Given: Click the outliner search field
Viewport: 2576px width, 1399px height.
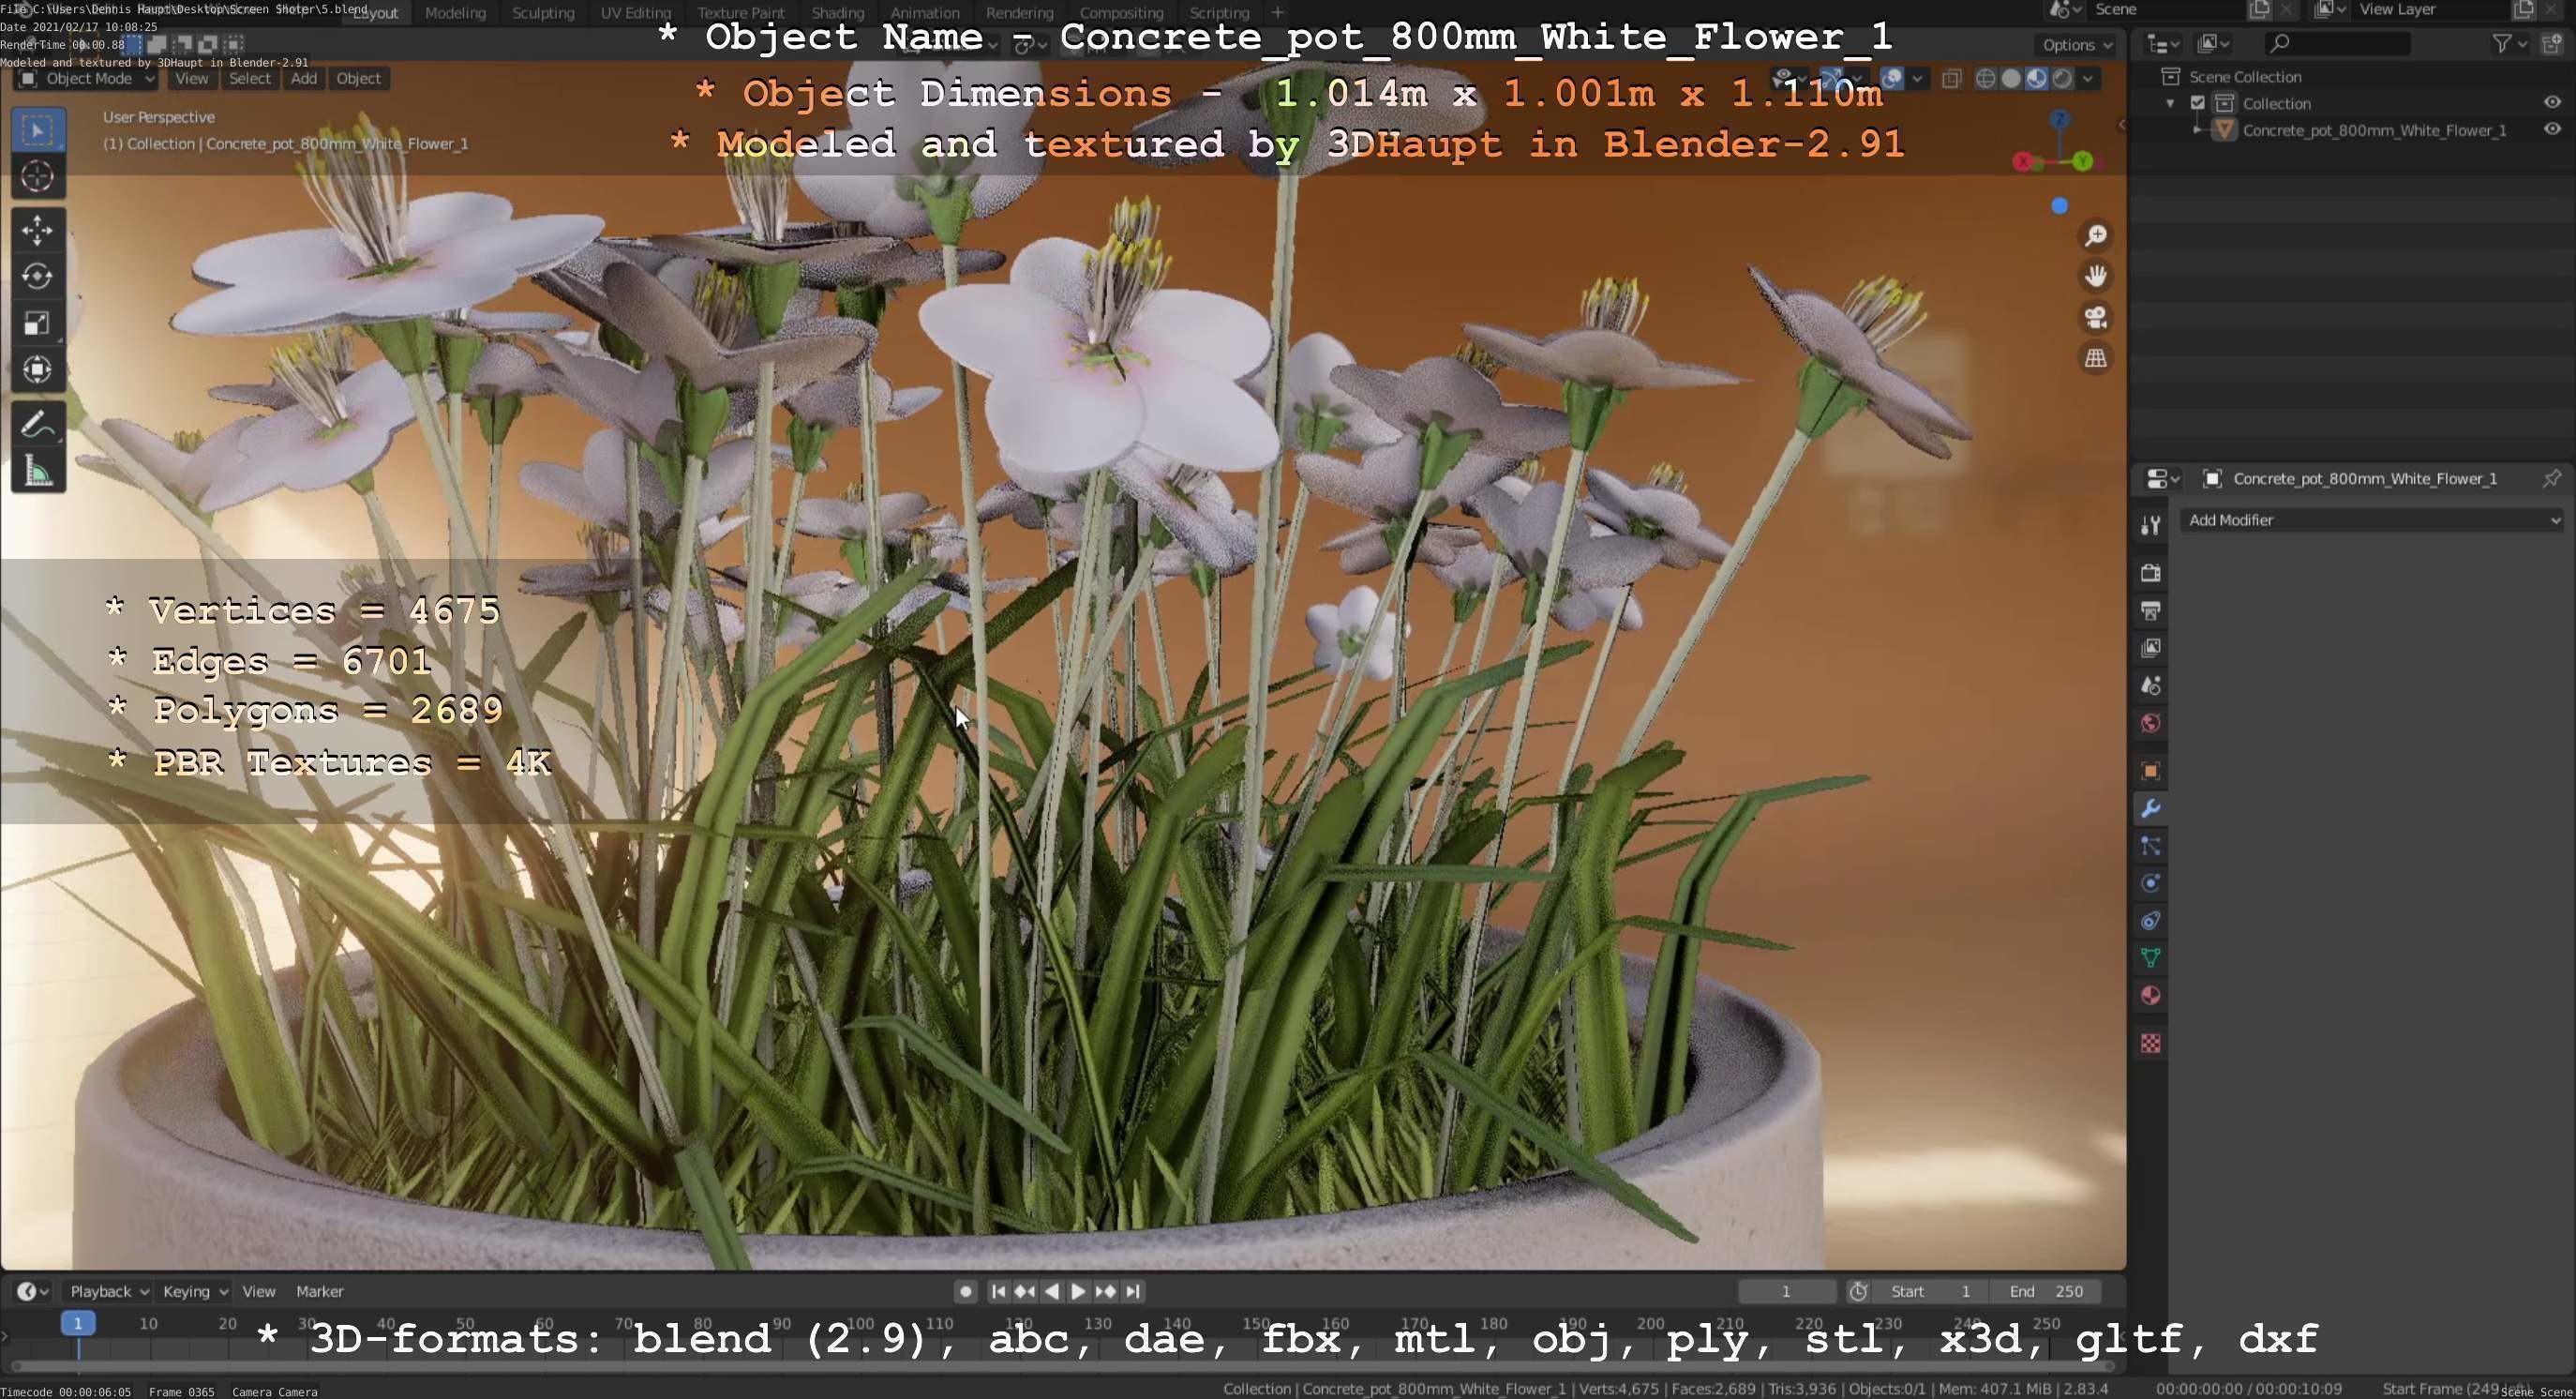Looking at the screenshot, I should pyautogui.click(x=2336, y=44).
